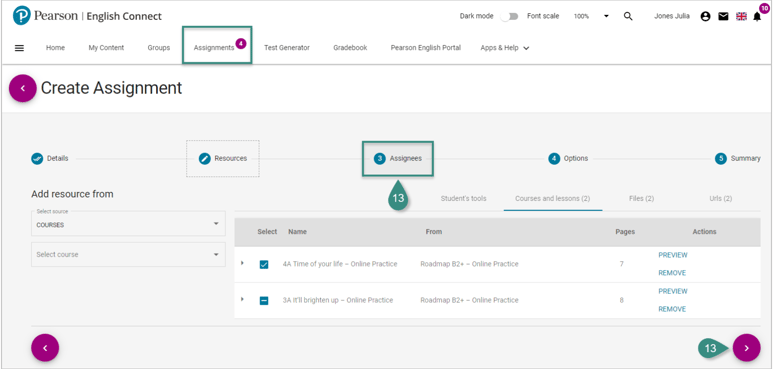
Task: Open the search magnifier icon
Action: pos(628,16)
